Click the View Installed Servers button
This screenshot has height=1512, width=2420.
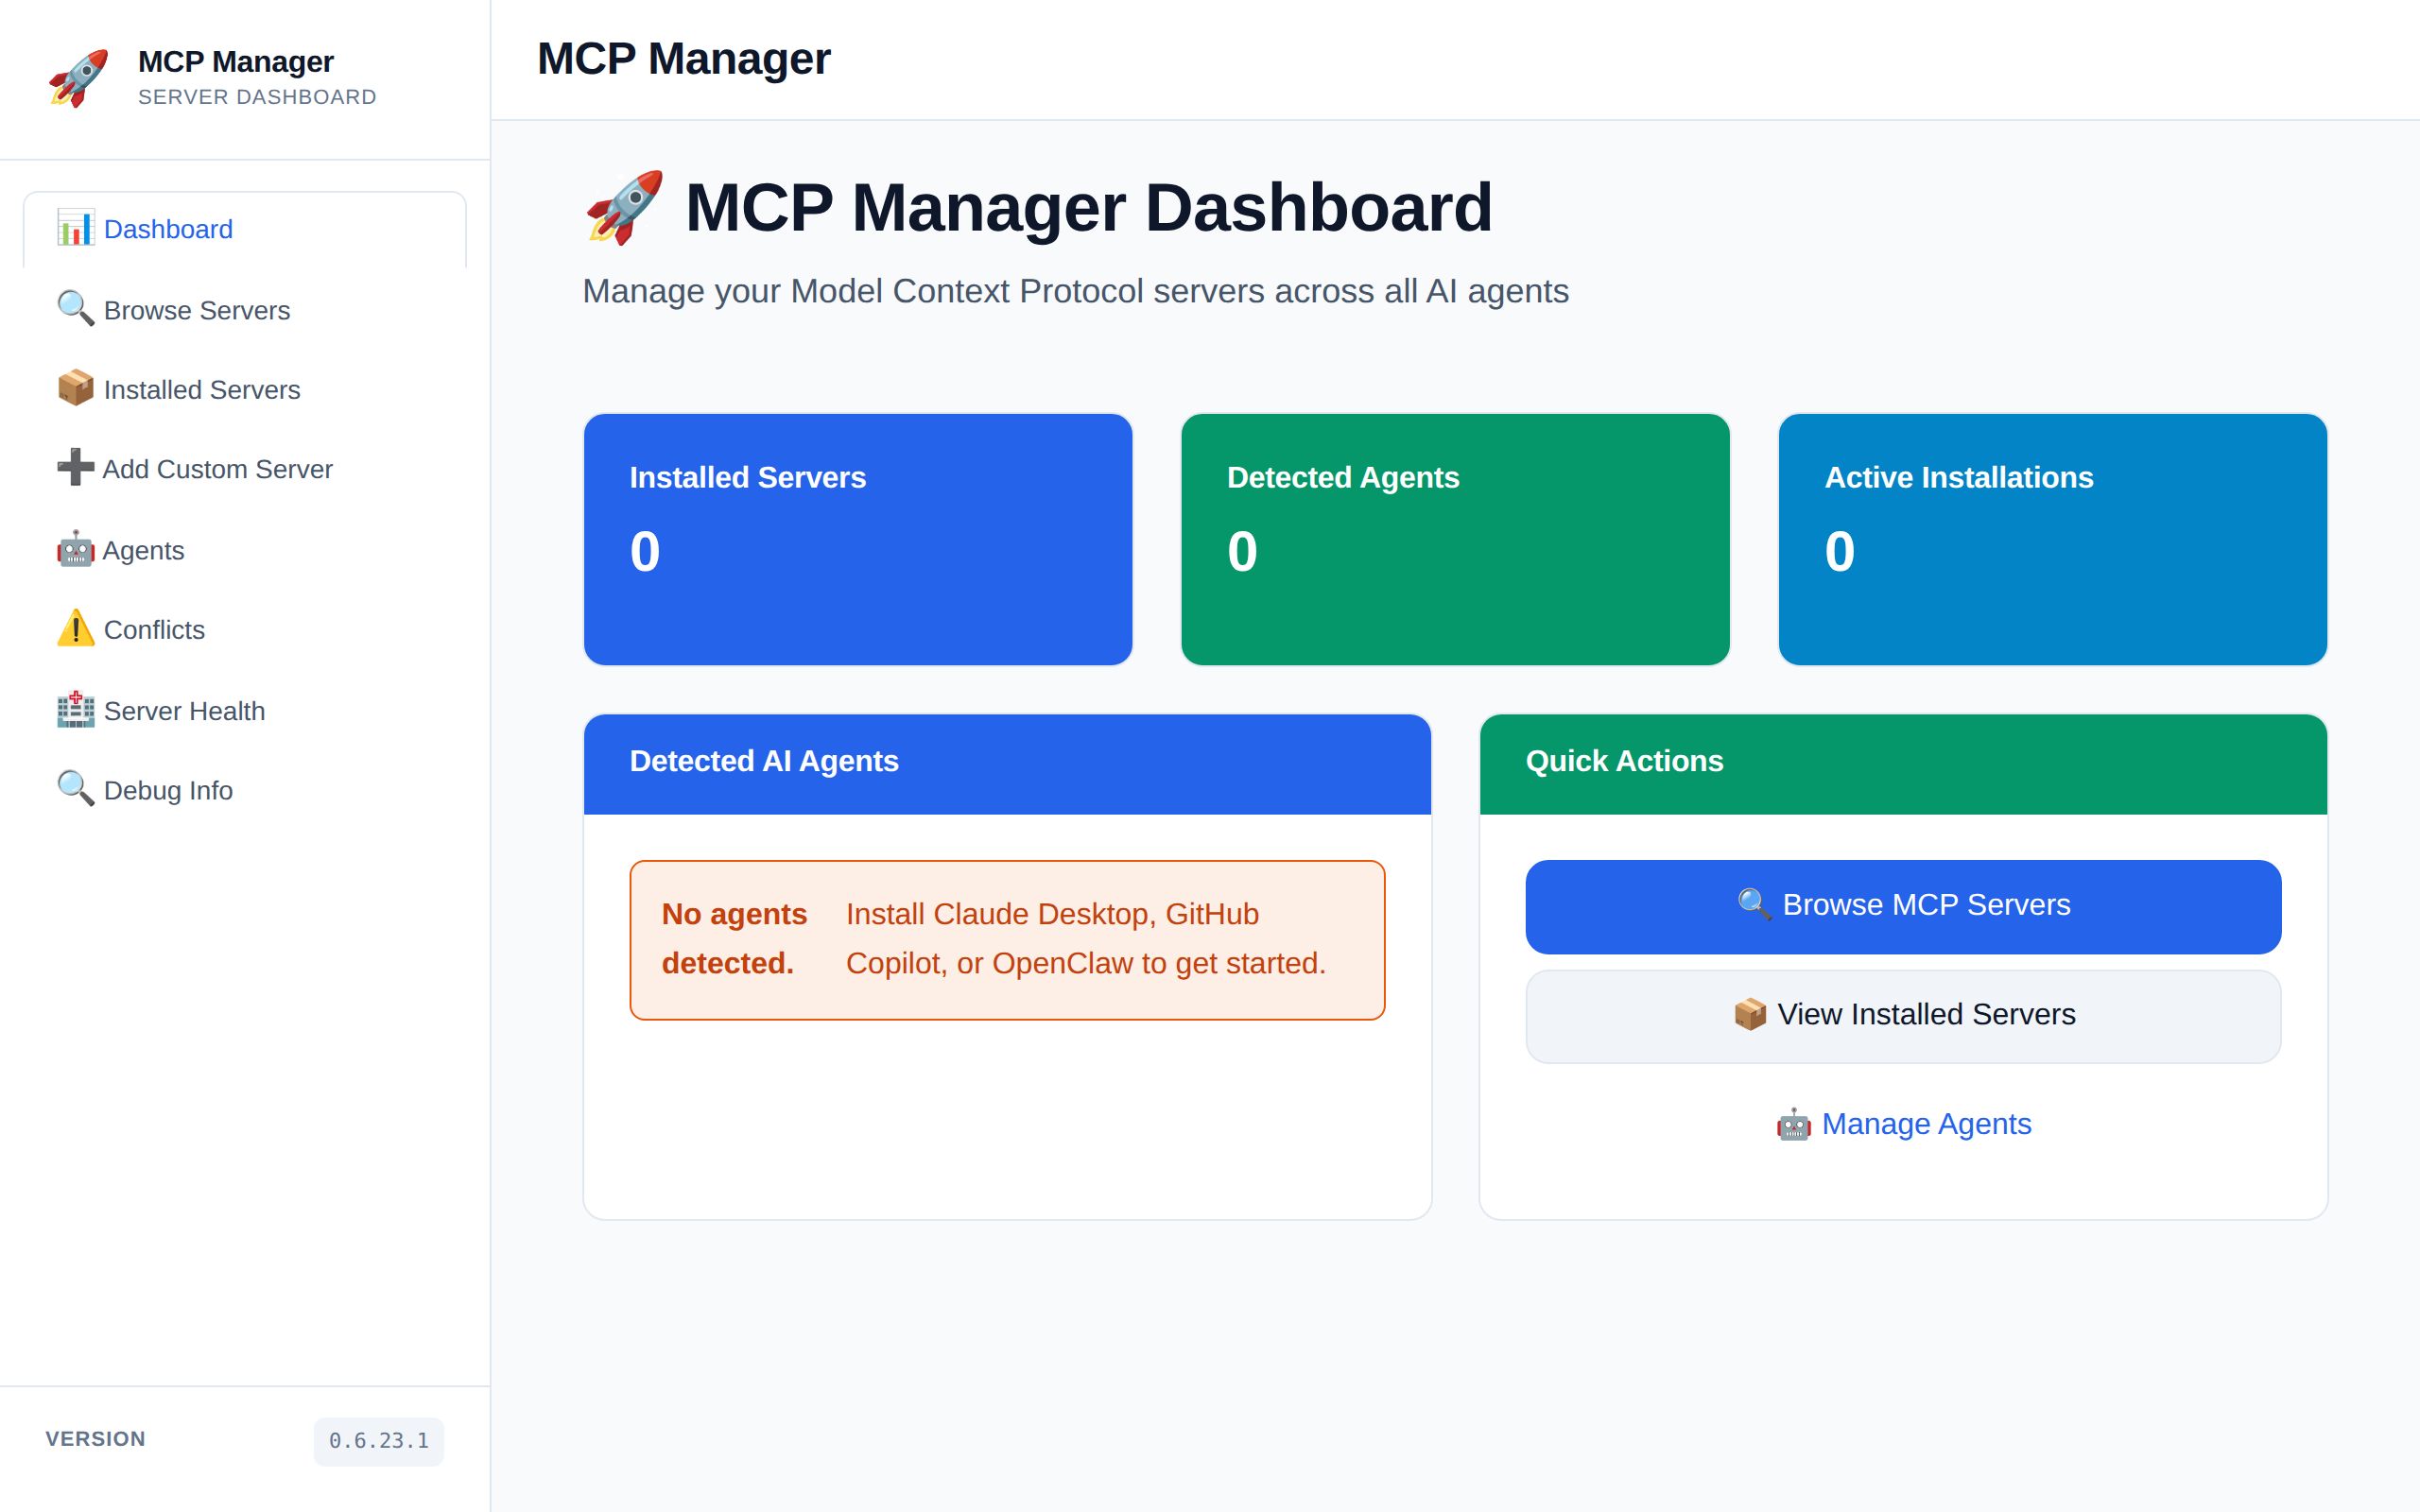tap(1903, 1016)
